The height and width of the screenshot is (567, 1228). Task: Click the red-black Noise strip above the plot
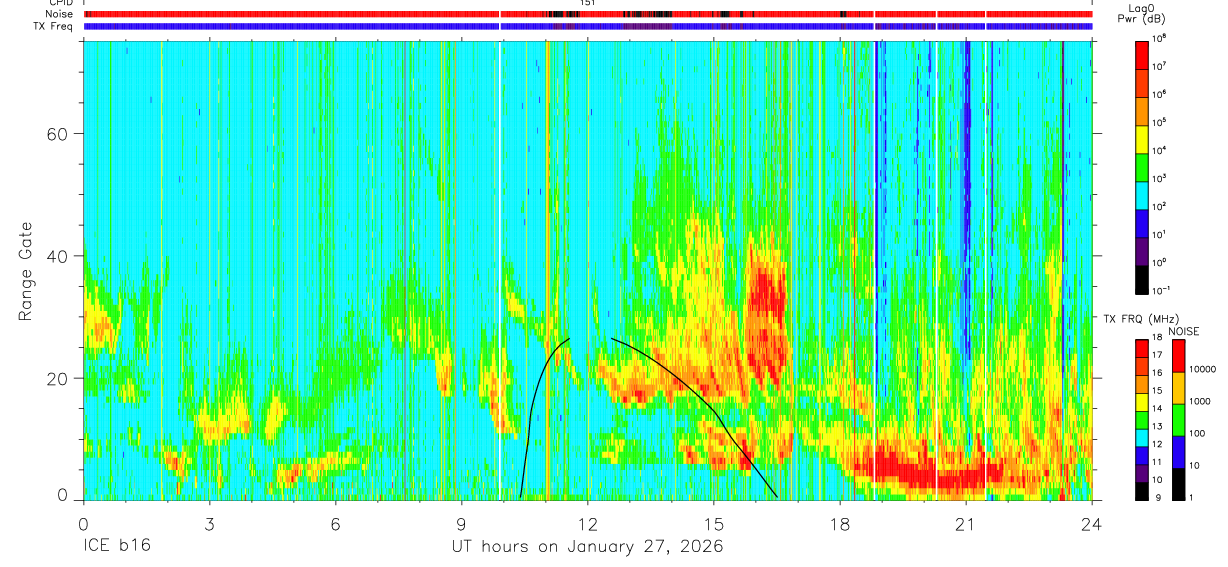point(588,14)
